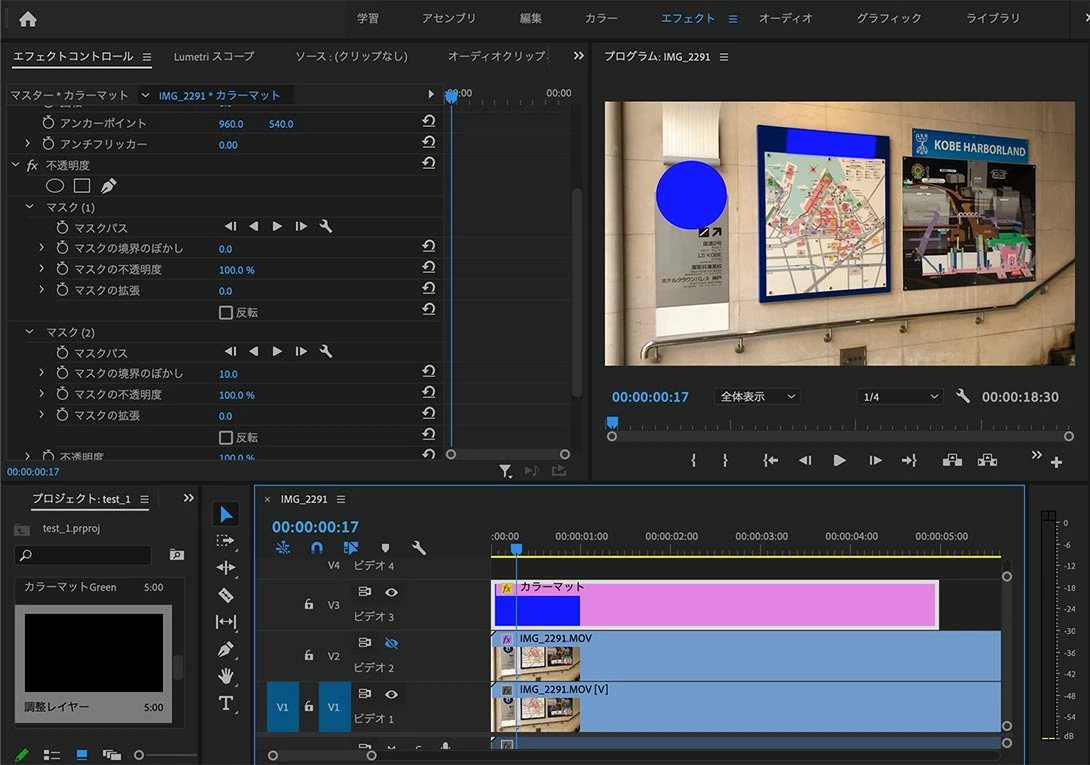The image size is (1090, 765).
Task: Click the project search field
Action: tap(83, 555)
